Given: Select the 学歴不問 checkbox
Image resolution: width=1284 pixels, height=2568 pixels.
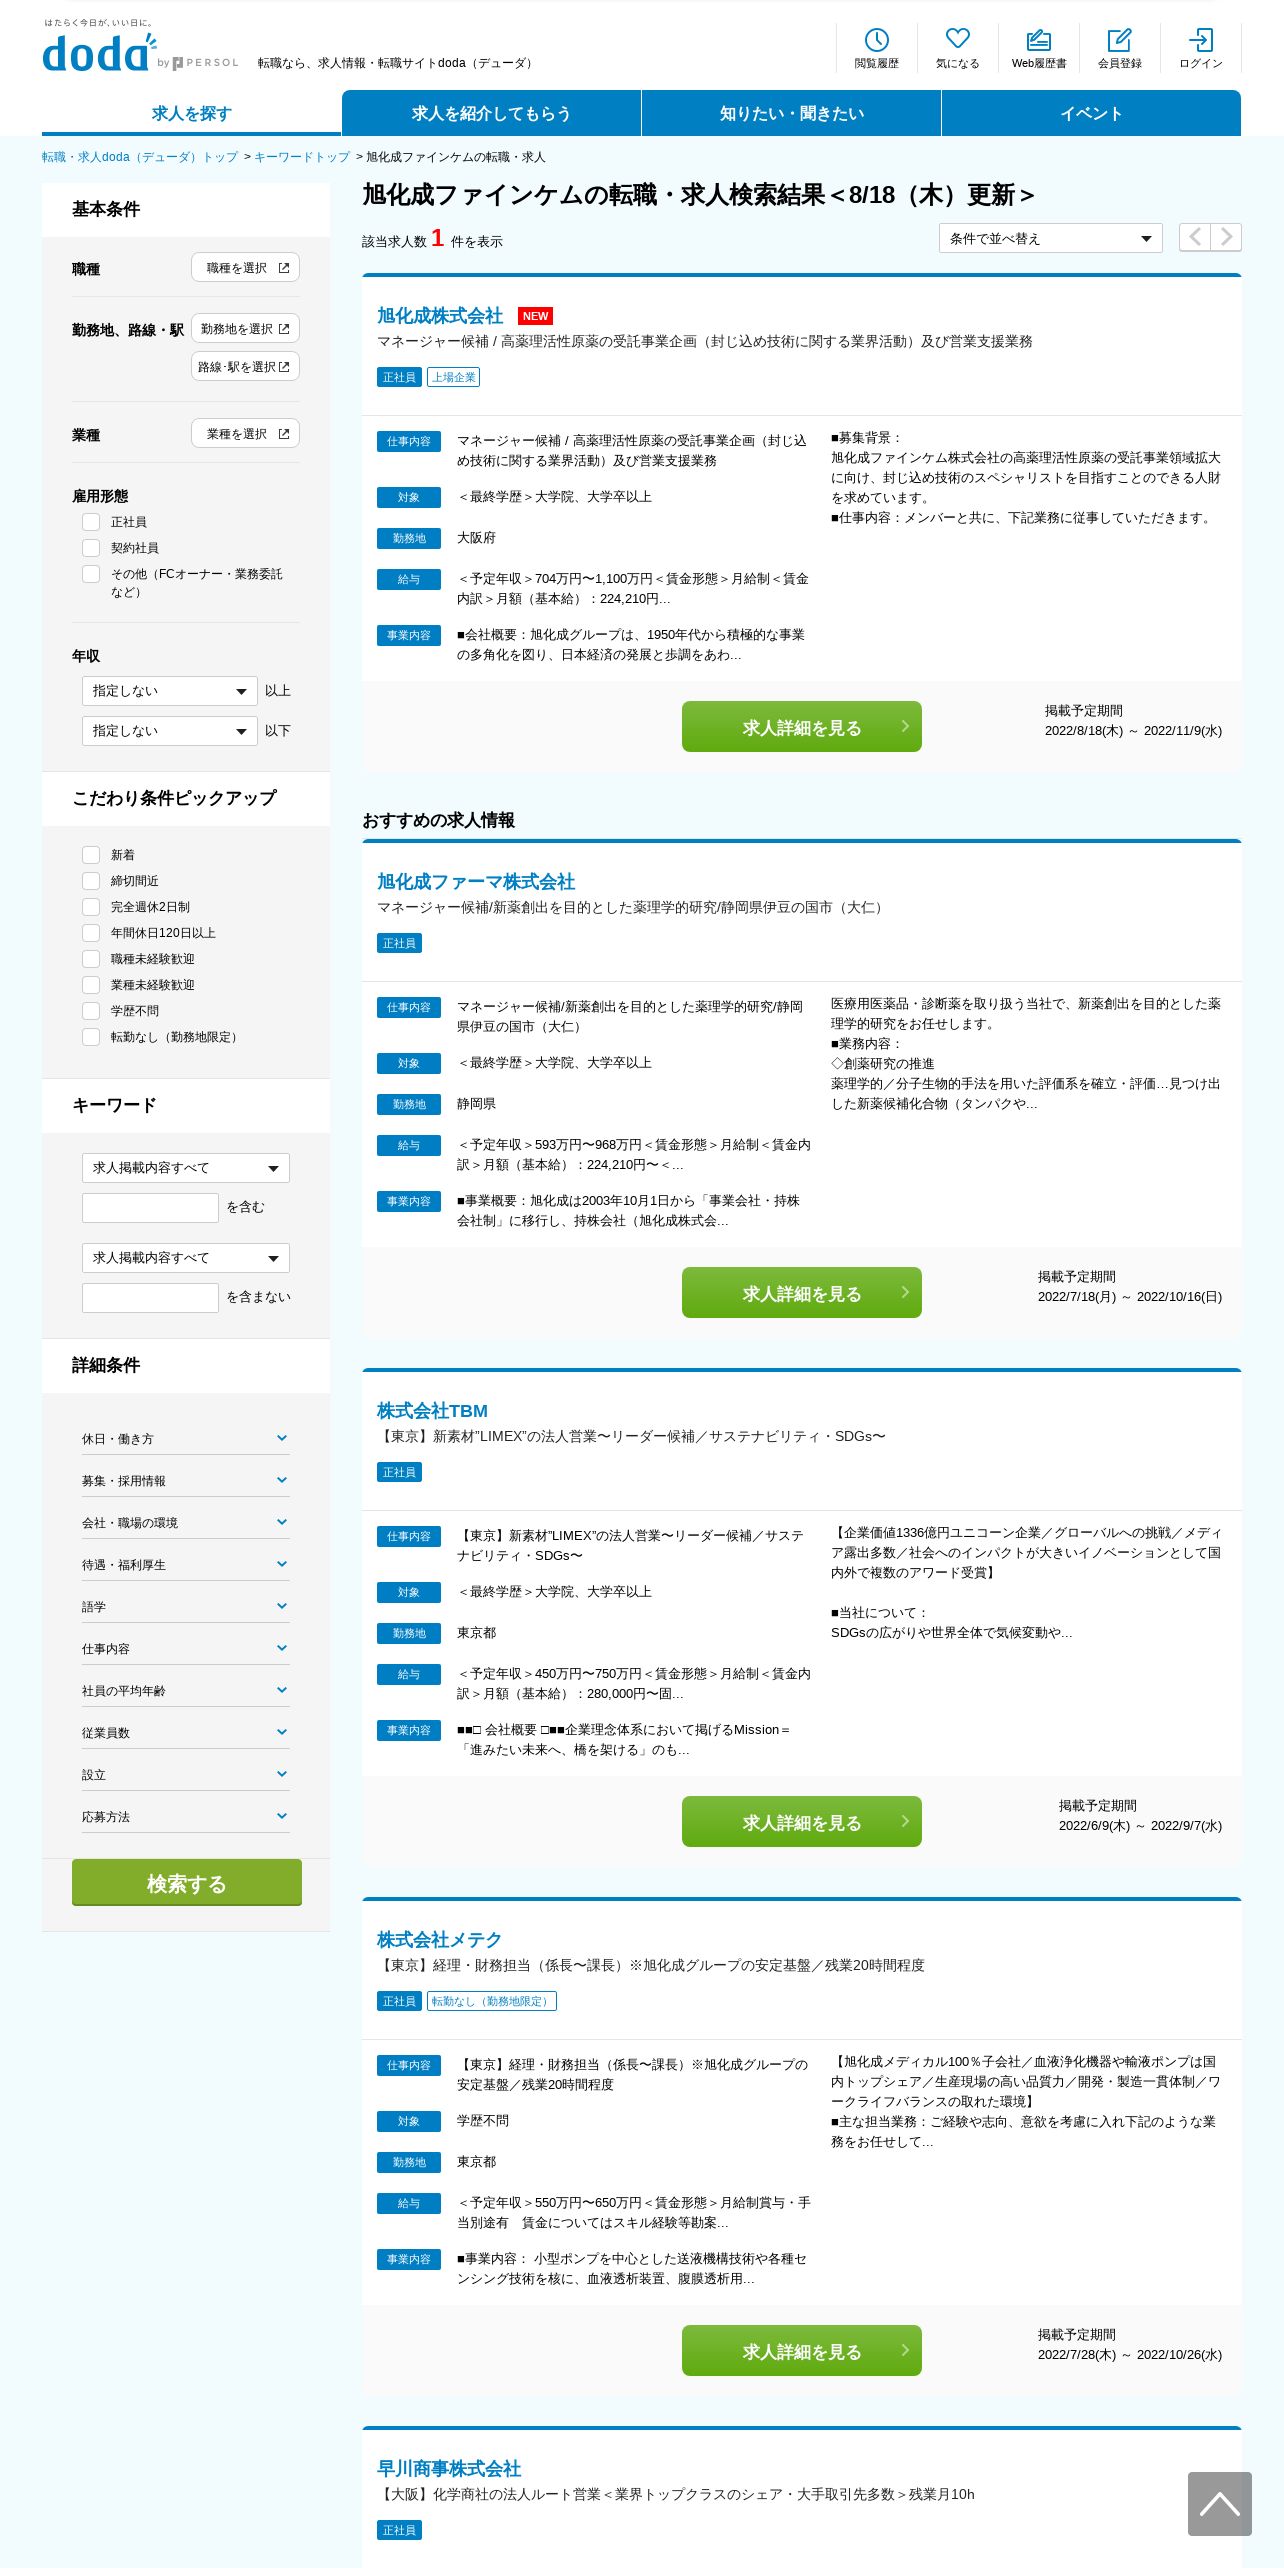Looking at the screenshot, I should (x=91, y=1011).
